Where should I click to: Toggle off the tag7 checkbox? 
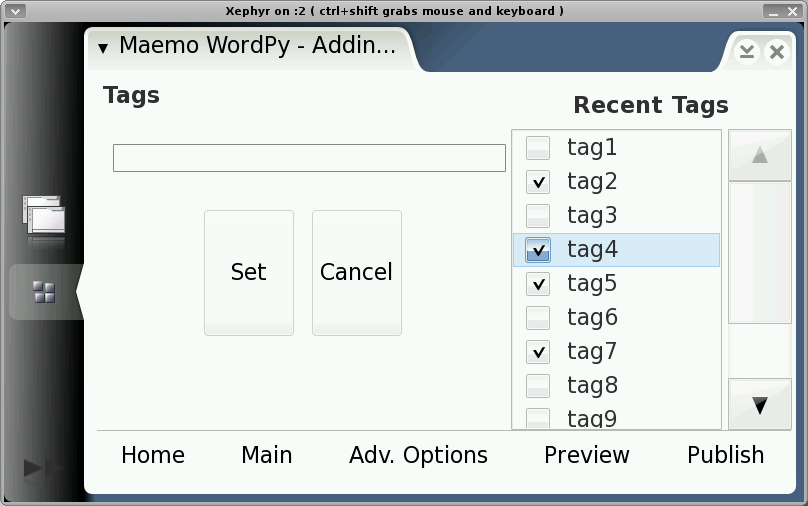point(538,352)
